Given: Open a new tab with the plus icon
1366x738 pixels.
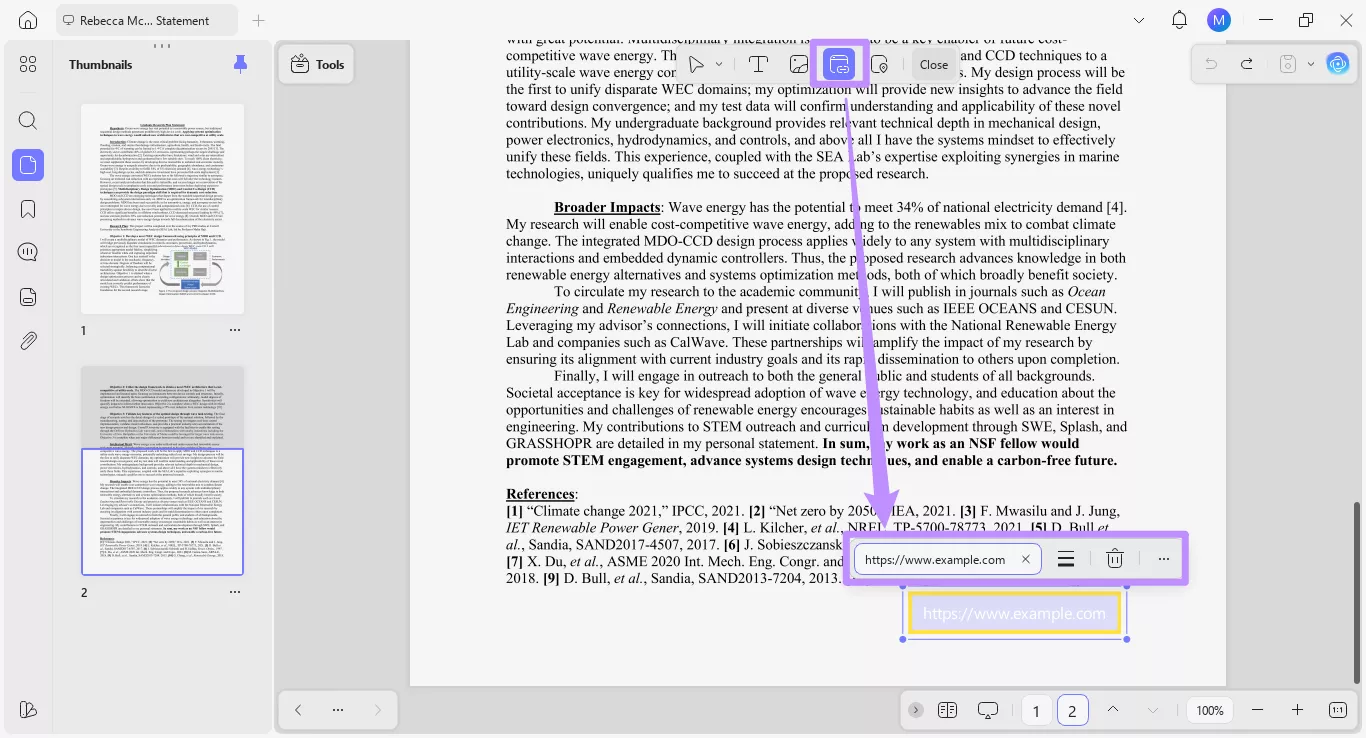Looking at the screenshot, I should point(259,20).
